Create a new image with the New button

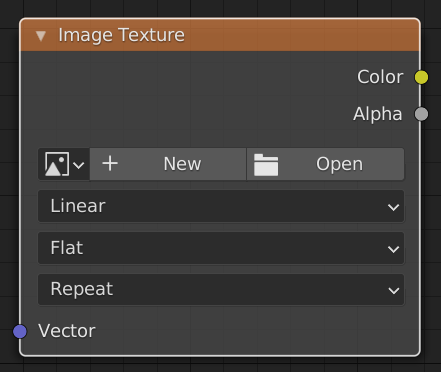168,164
